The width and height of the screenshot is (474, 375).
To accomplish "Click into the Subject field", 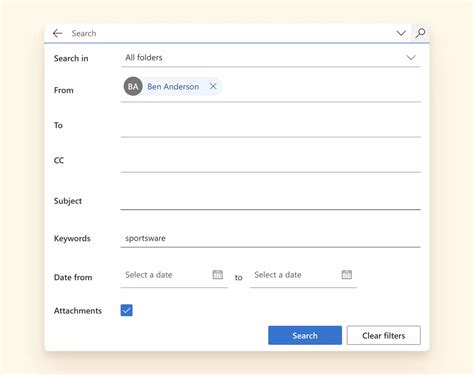I will tap(270, 200).
